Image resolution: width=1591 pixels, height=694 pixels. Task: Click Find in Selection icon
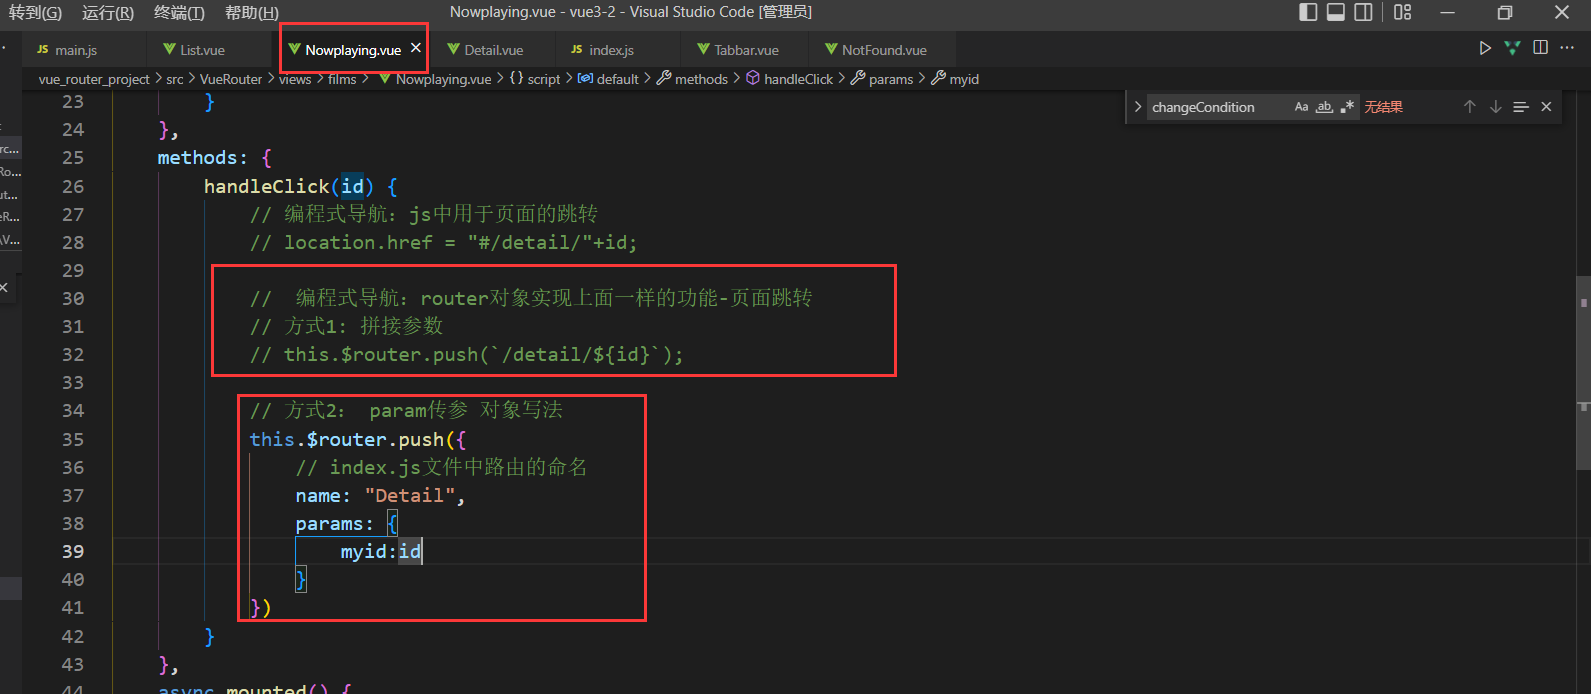coord(1521,107)
